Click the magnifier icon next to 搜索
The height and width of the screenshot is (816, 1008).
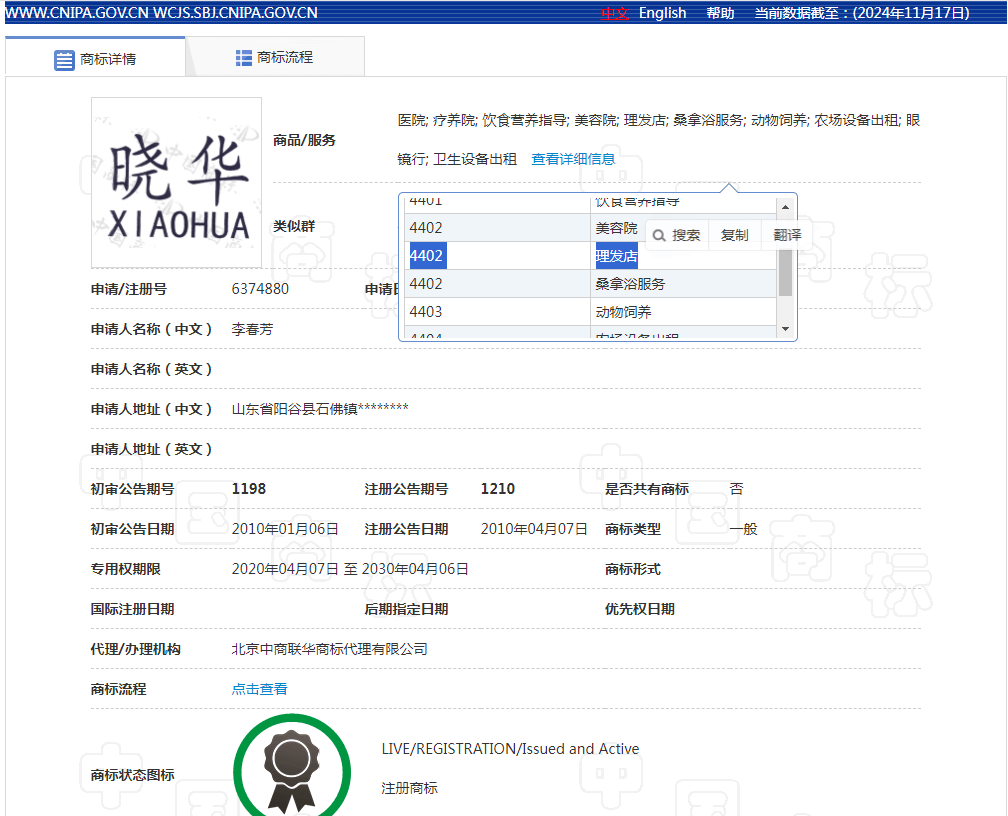(x=659, y=234)
